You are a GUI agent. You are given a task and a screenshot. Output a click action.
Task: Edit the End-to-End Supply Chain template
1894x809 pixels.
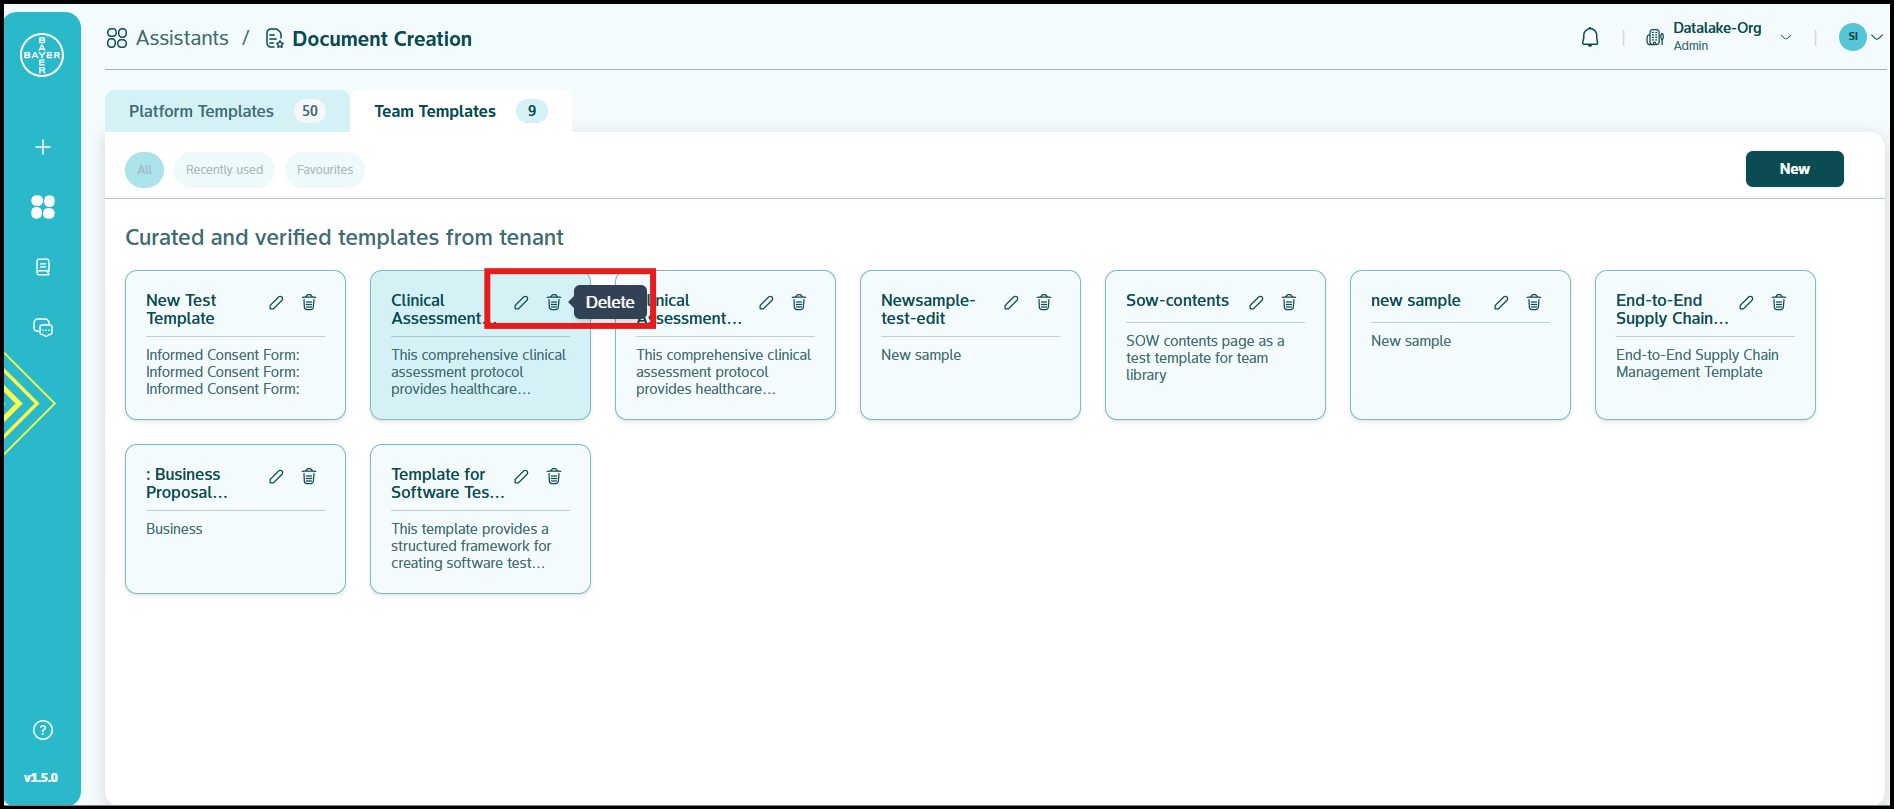tap(1746, 302)
